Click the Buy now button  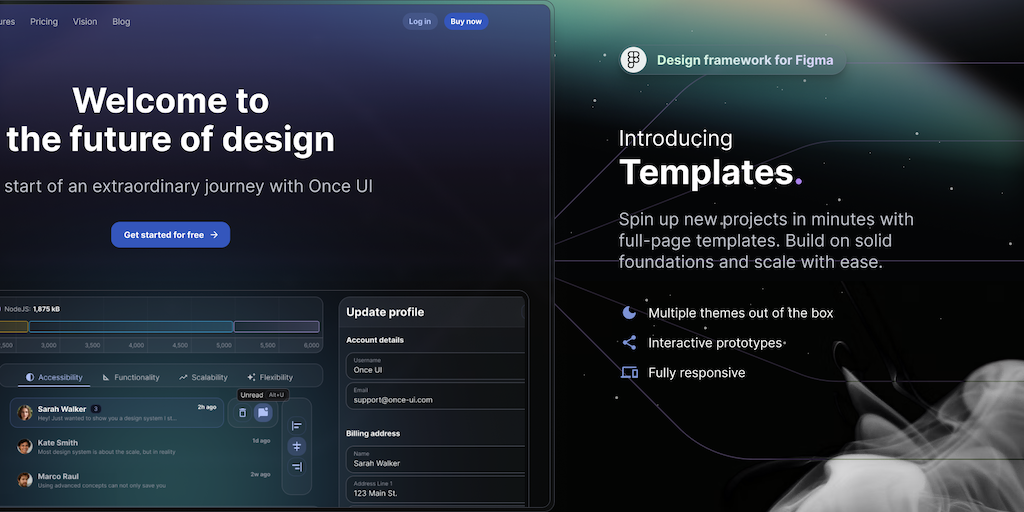pyautogui.click(x=466, y=22)
